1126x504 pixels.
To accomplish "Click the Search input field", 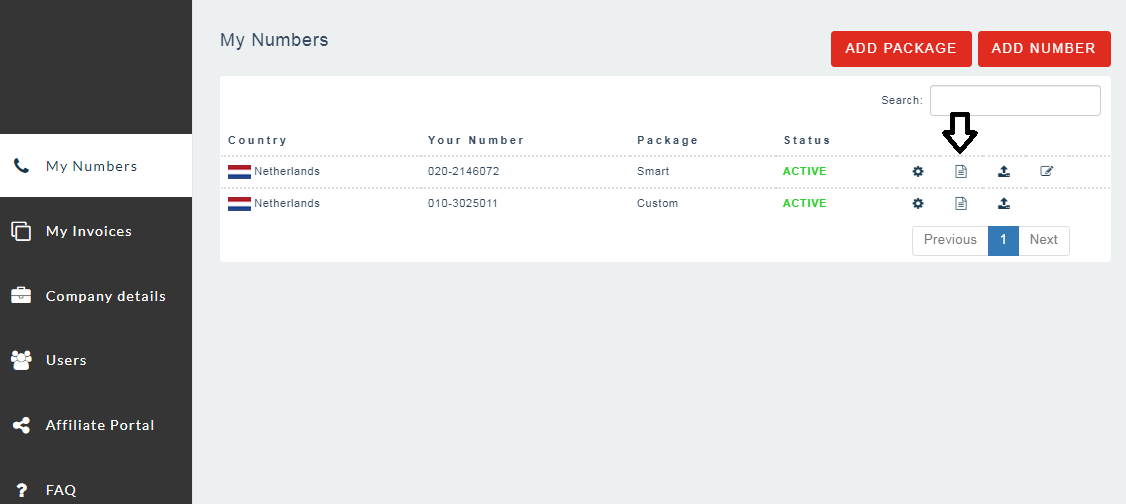I will coord(1015,100).
